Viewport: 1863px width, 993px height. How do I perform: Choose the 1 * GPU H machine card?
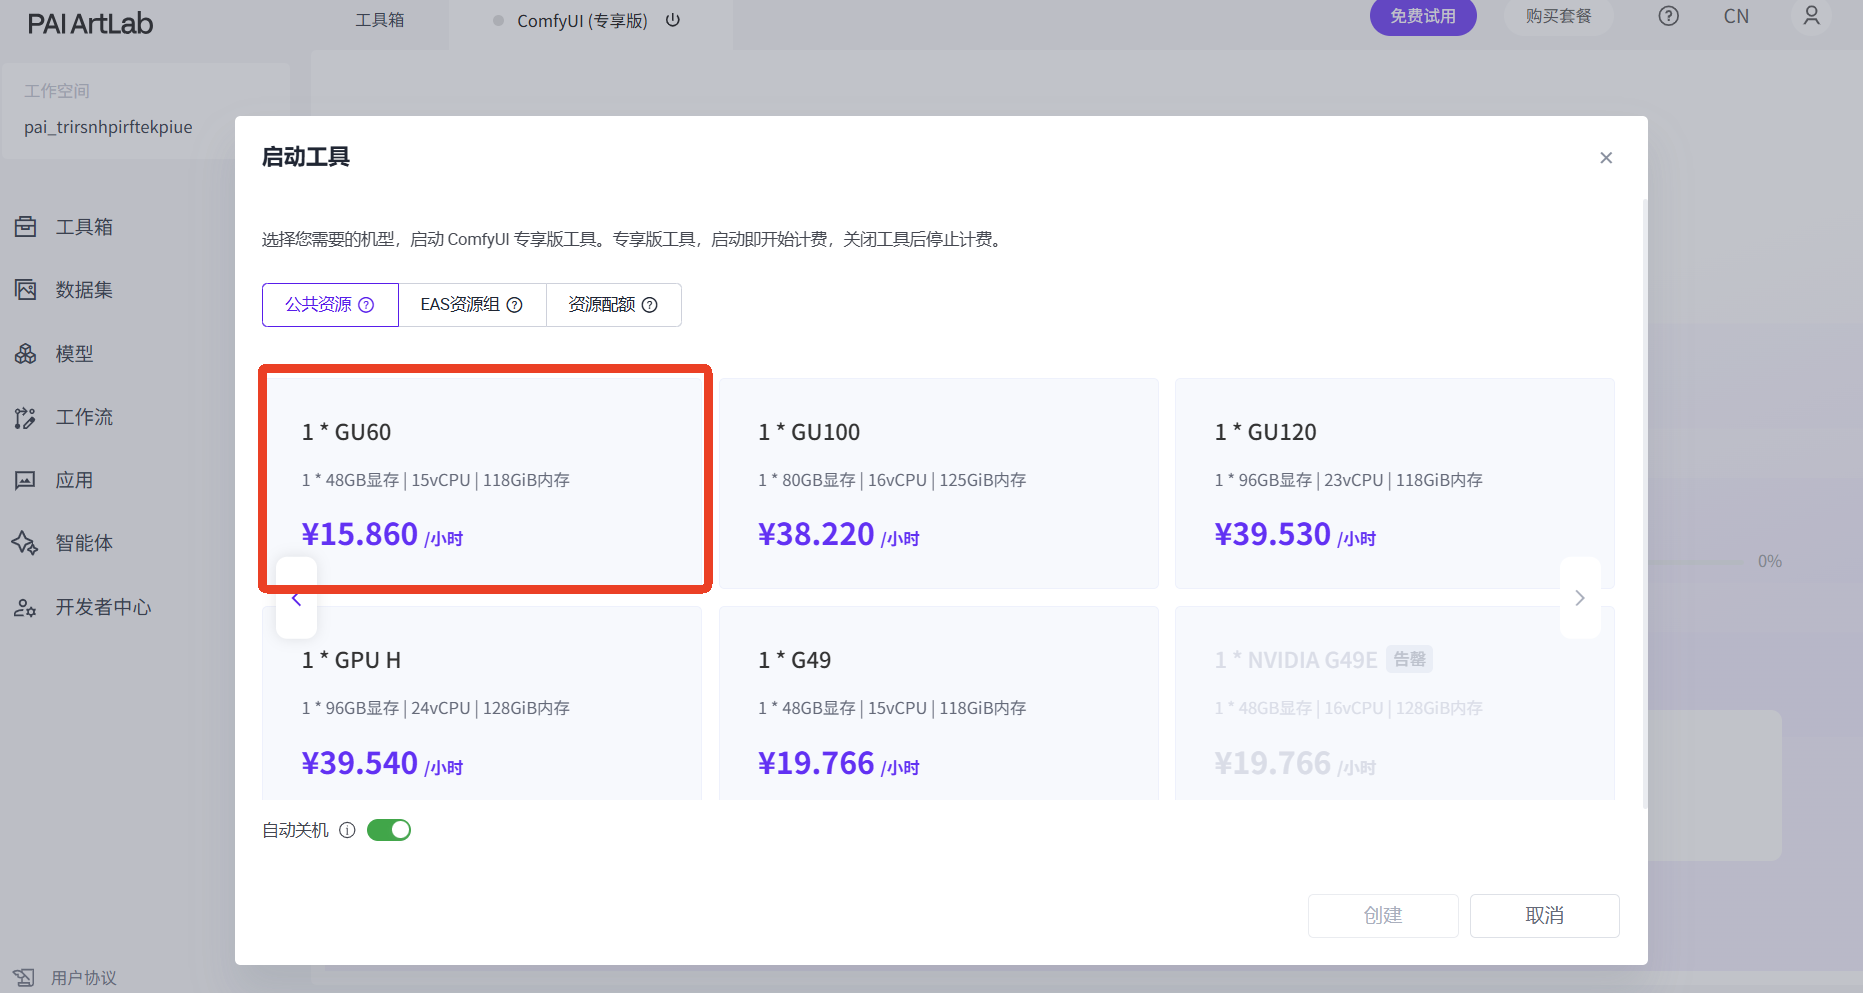(x=482, y=703)
